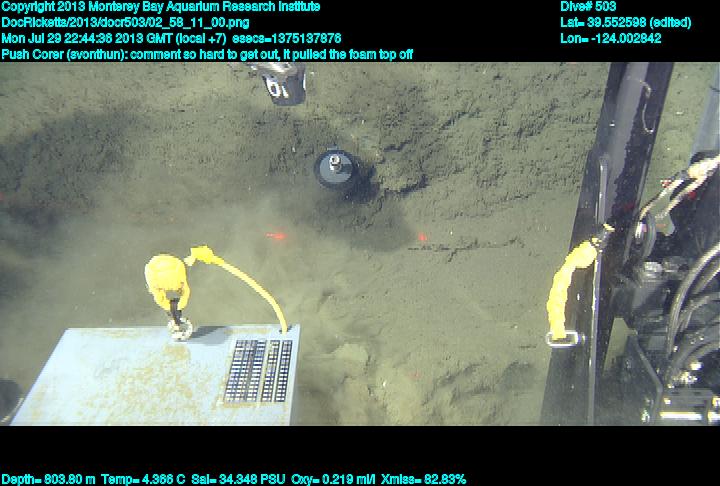
Task: Select the Depth= 803.80 m reading
Action: click(48, 480)
